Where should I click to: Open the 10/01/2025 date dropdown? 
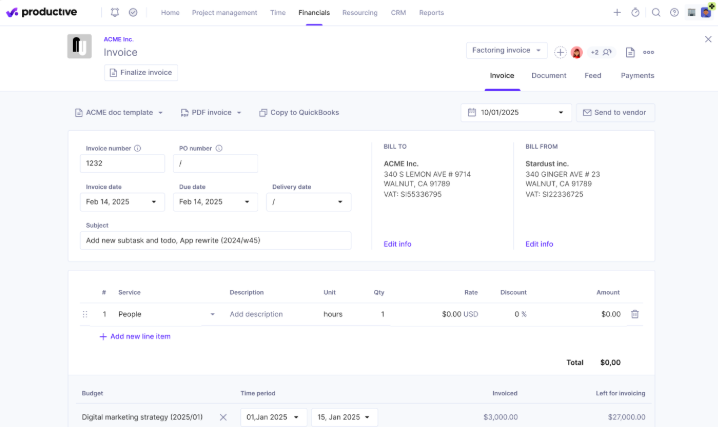tap(516, 113)
